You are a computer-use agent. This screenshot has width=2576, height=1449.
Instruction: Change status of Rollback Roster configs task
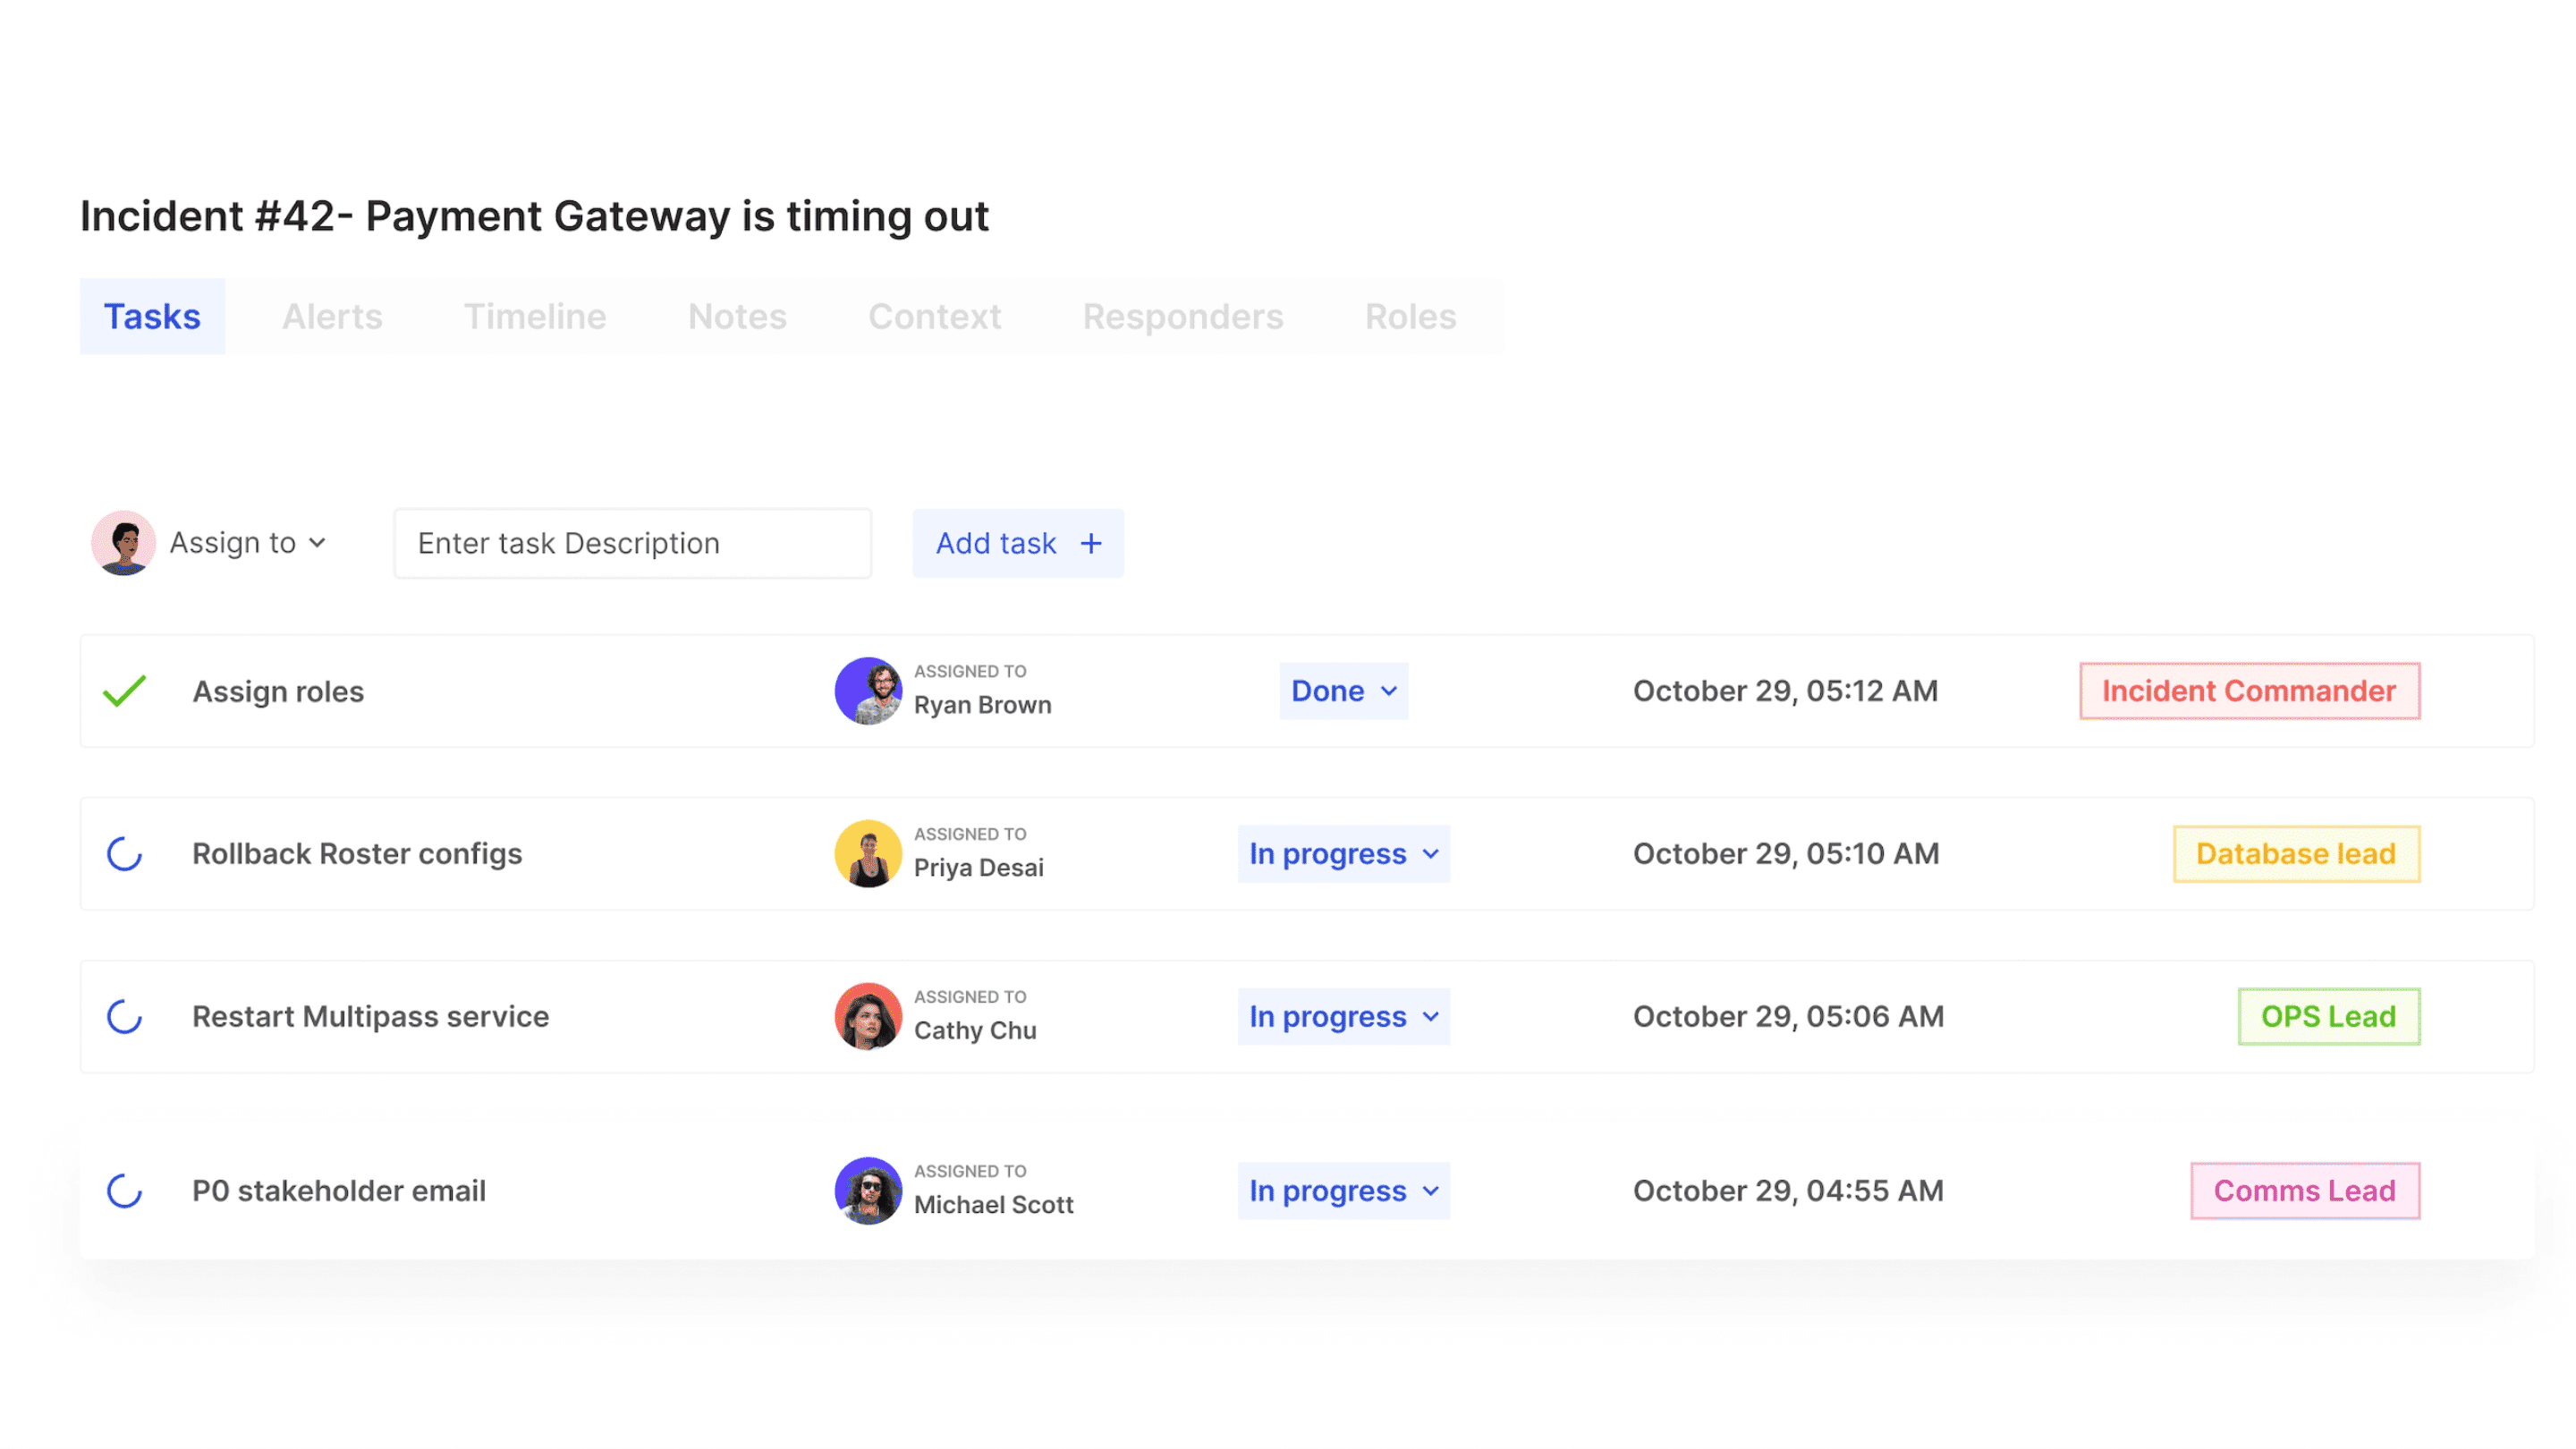click(x=1343, y=854)
